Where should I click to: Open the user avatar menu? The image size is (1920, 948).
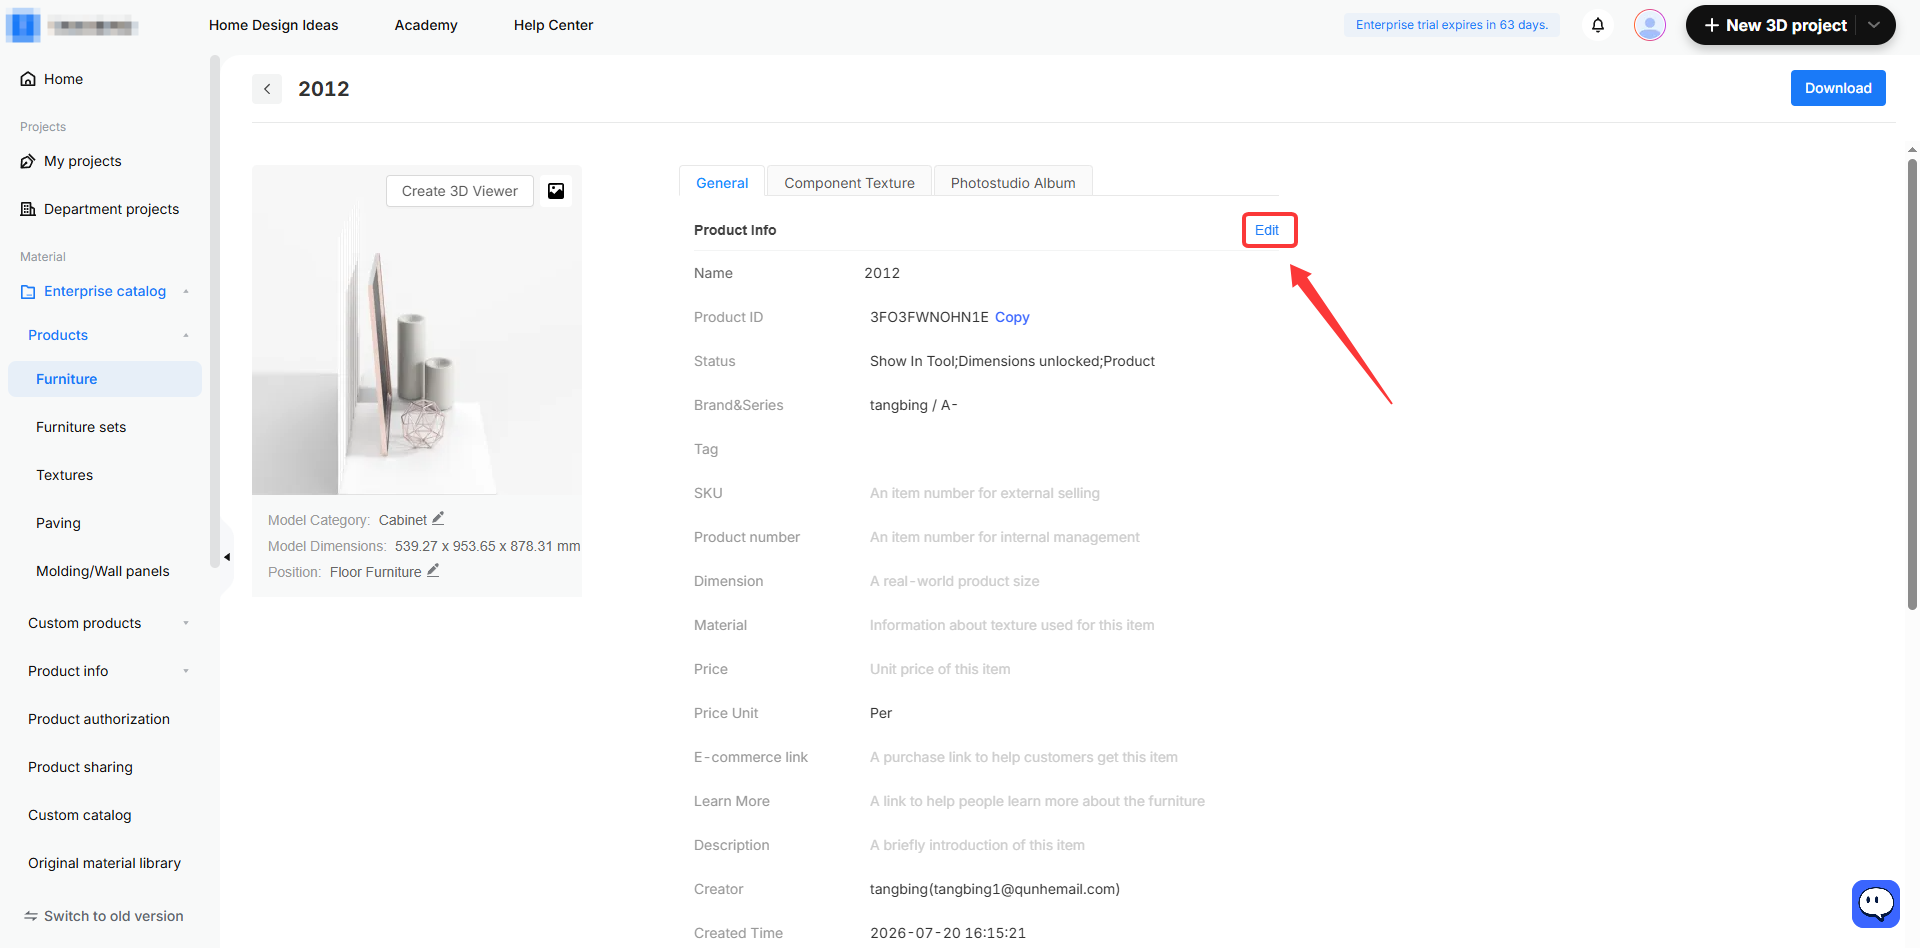click(1650, 25)
